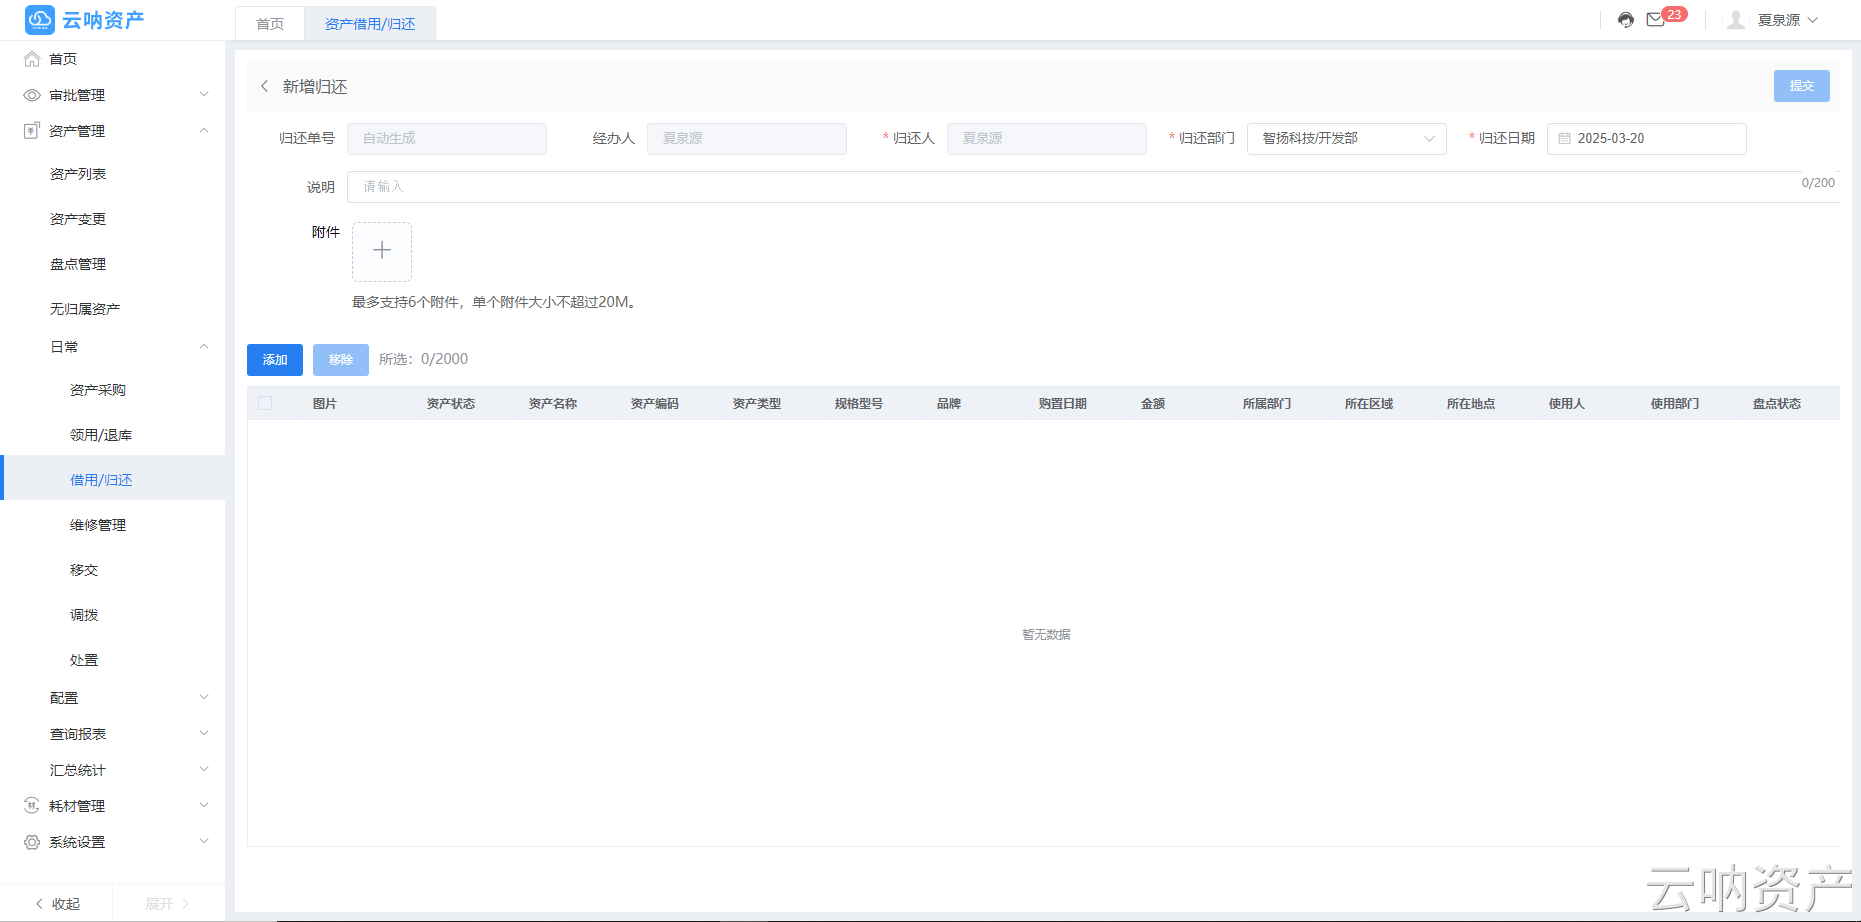Click the 提交 submit button
The height and width of the screenshot is (922, 1861).
[1802, 86]
